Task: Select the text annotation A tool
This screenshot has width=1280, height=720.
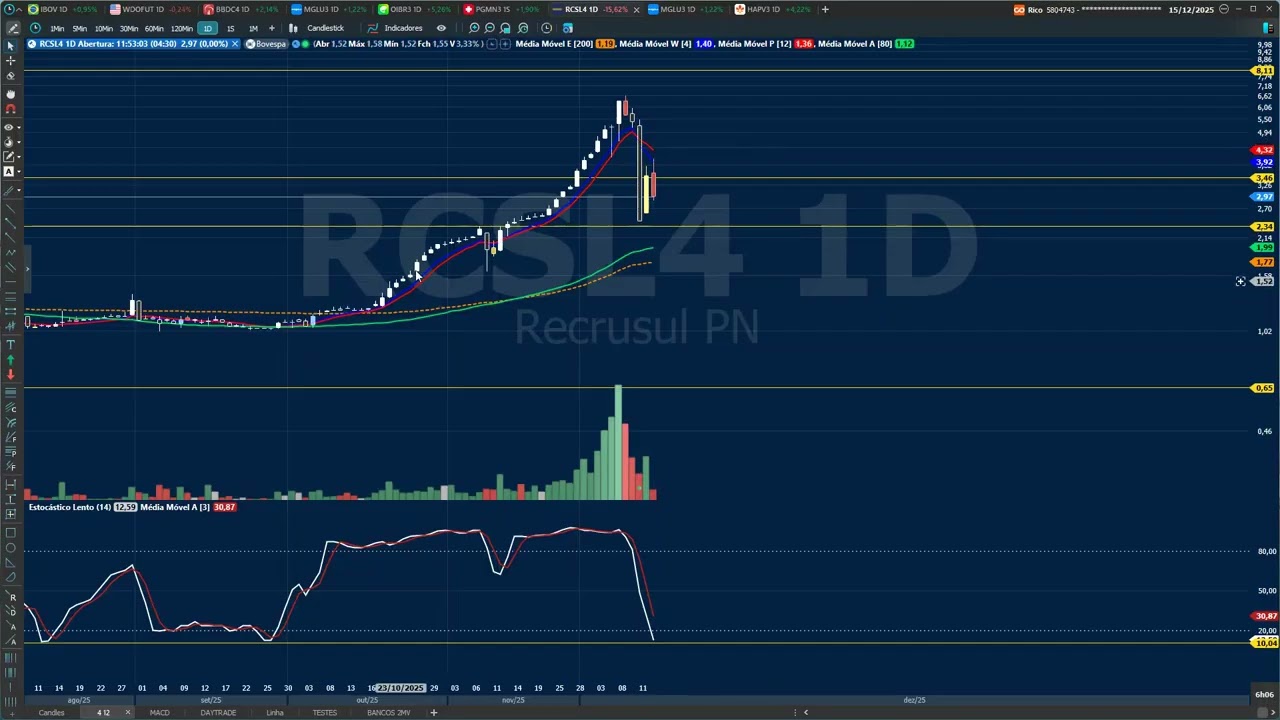Action: point(9,172)
